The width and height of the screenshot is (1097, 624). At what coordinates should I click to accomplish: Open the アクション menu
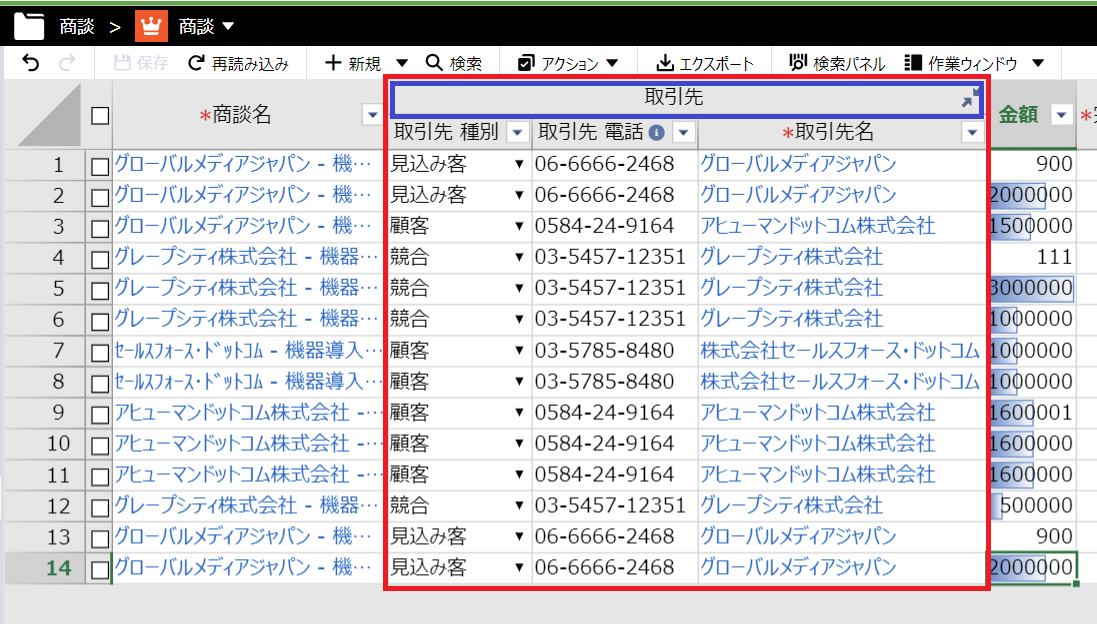(568, 64)
